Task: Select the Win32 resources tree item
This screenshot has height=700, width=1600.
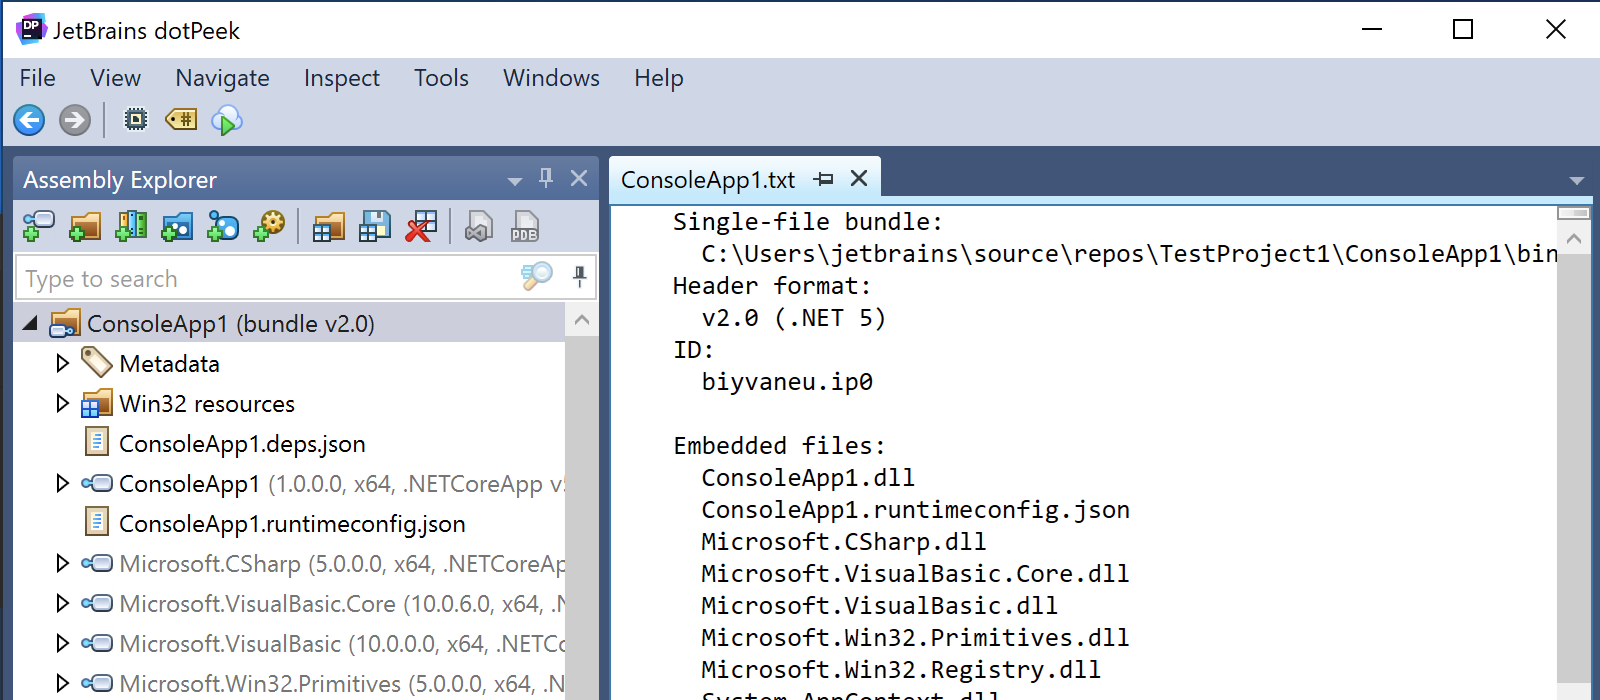Action: point(207,403)
